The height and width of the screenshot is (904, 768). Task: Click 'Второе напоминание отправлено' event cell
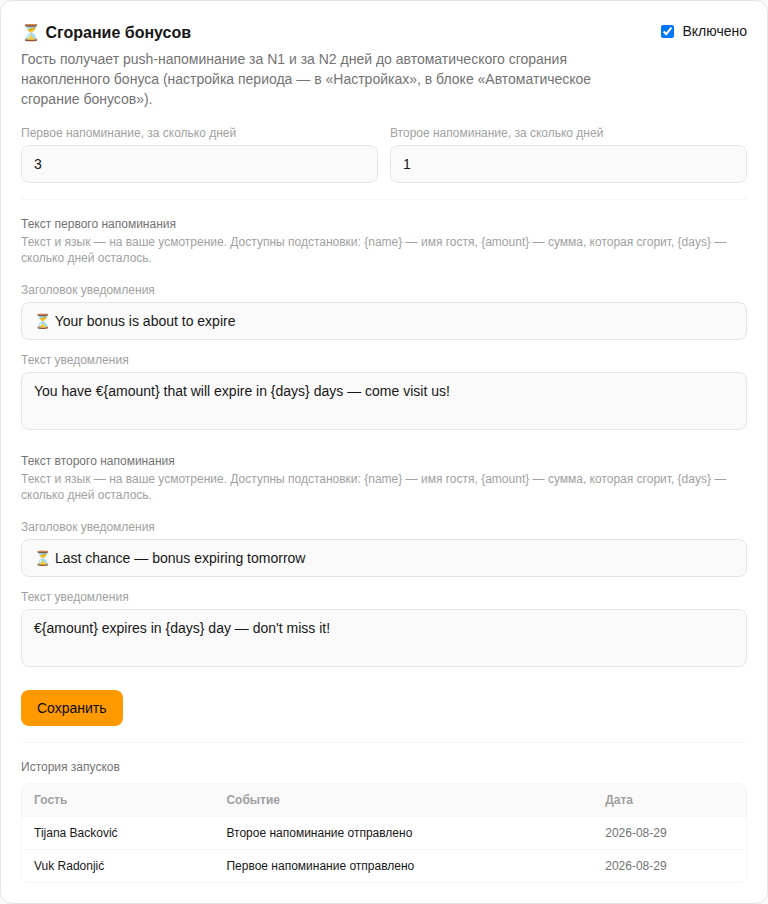click(x=319, y=833)
